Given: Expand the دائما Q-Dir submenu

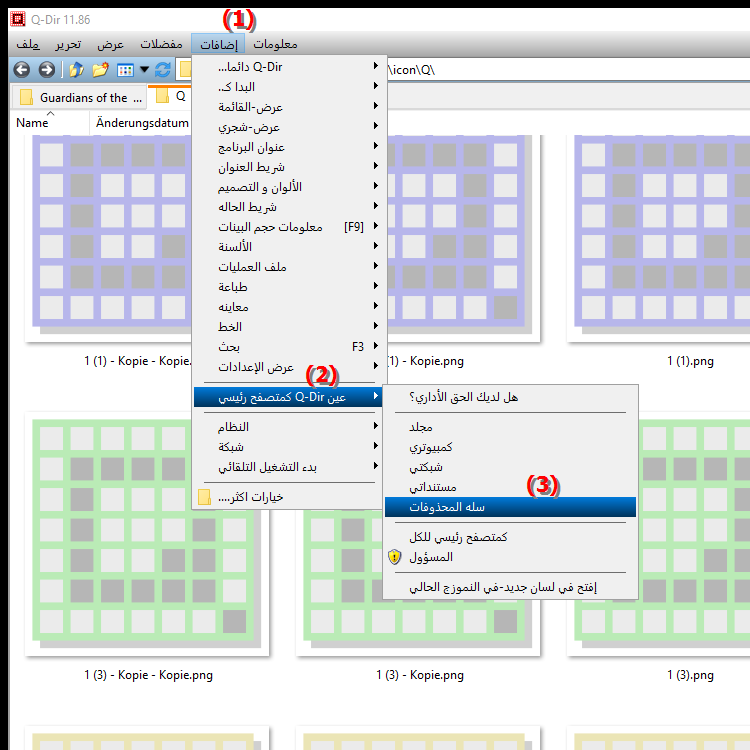Looking at the screenshot, I should 289,66.
